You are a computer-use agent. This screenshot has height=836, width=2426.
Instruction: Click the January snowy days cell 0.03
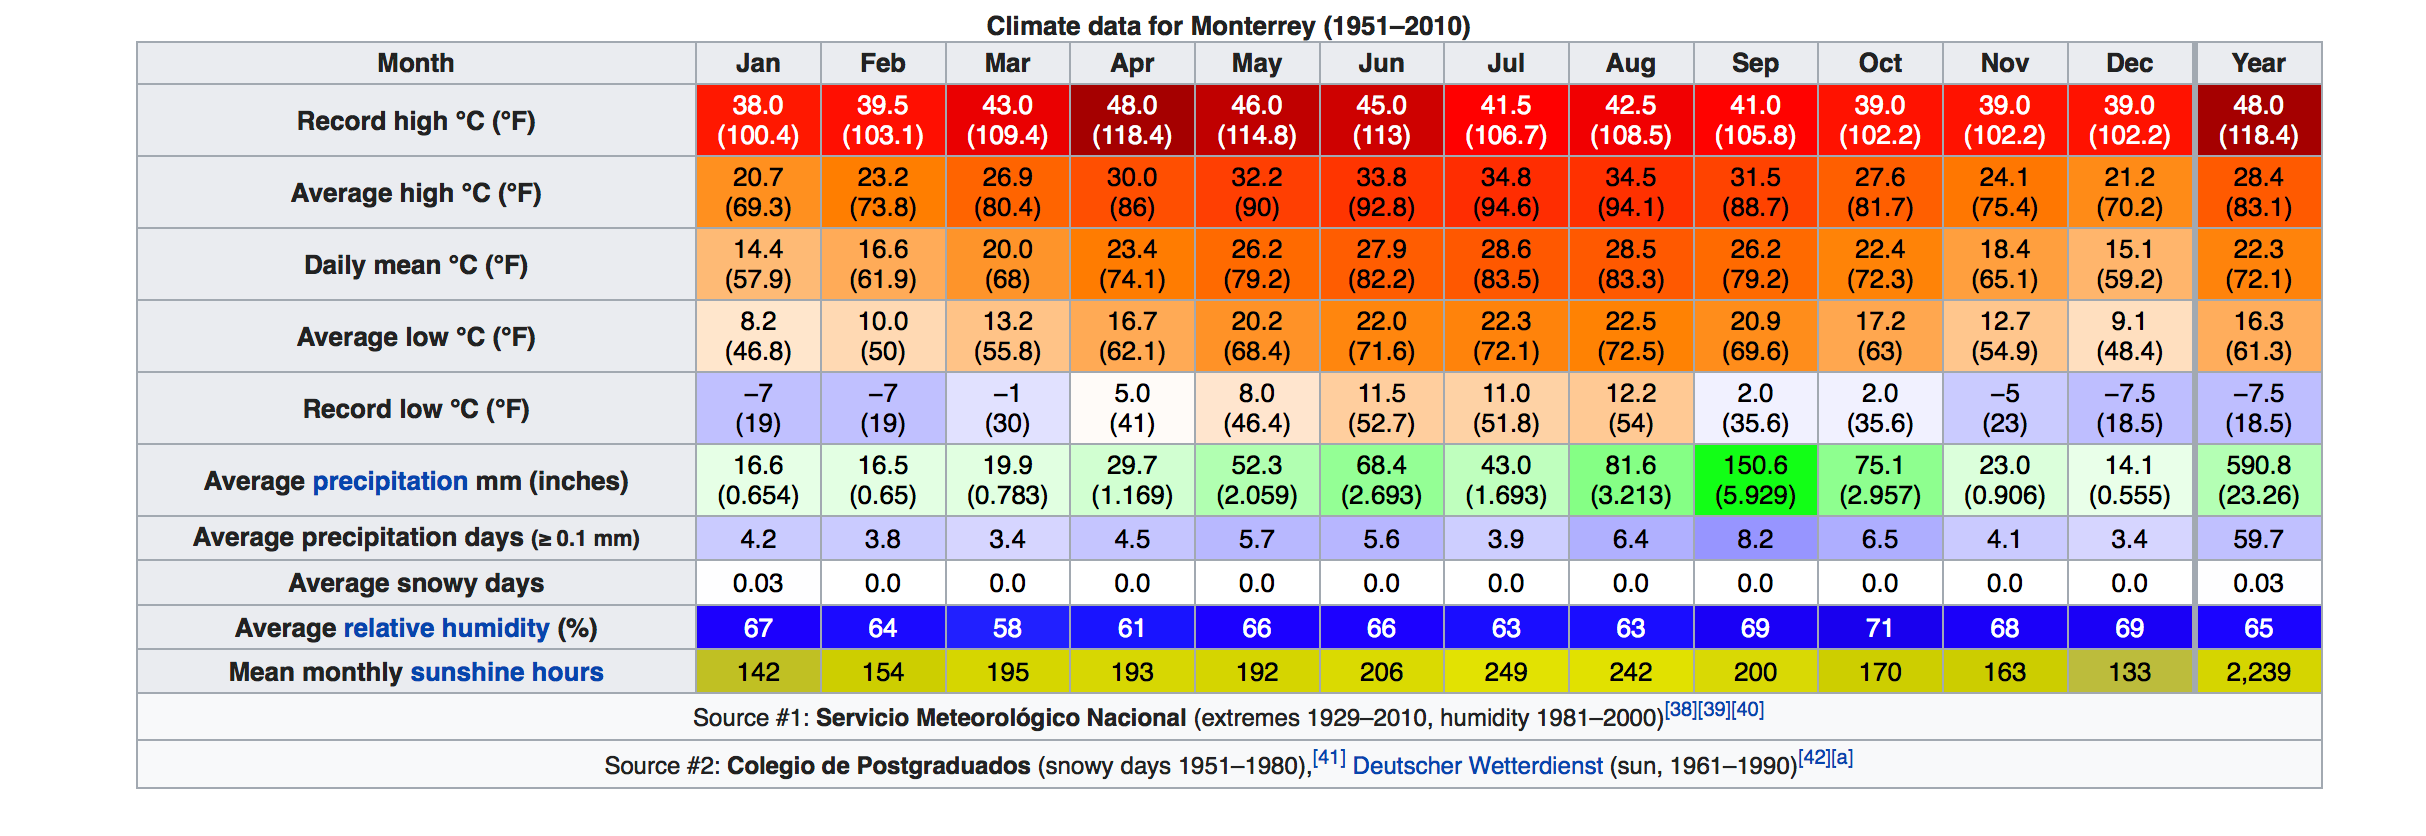(758, 583)
